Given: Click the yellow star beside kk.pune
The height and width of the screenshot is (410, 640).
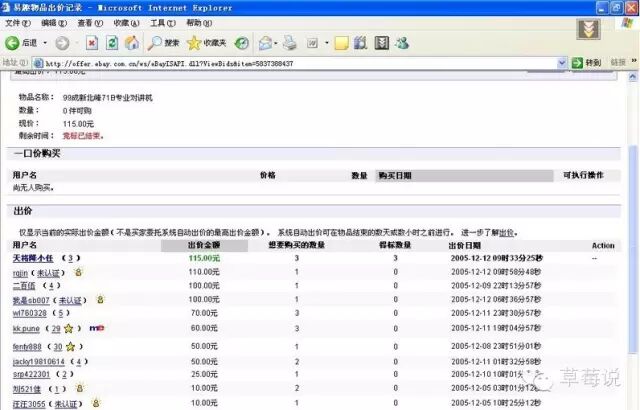Looking at the screenshot, I should tap(69, 328).
